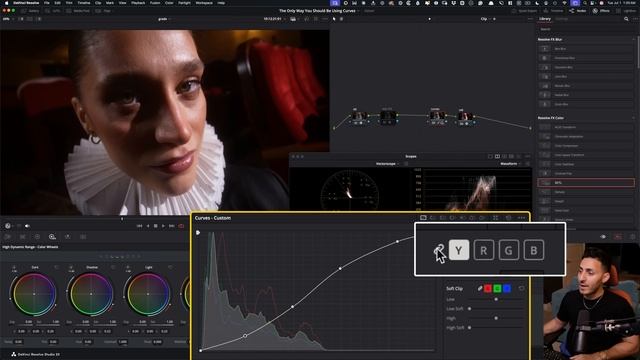
Task: Open the LUTs browser
Action: pos(53,11)
